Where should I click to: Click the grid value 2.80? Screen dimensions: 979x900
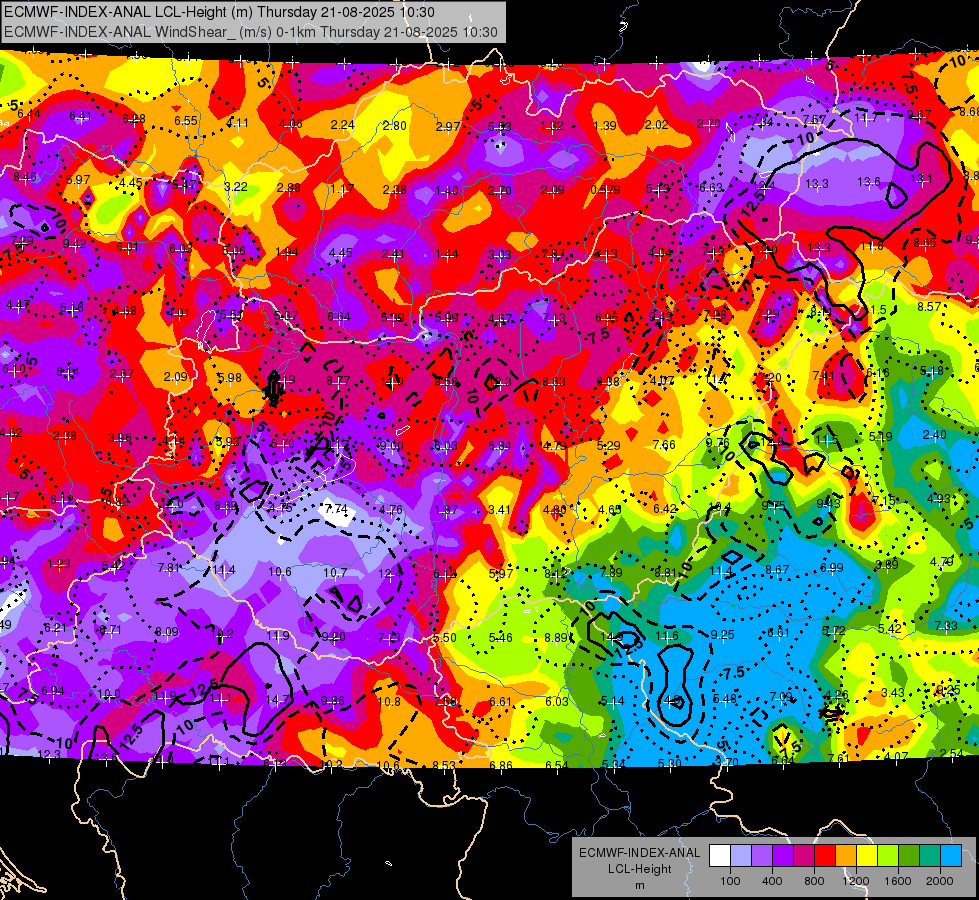(x=395, y=126)
